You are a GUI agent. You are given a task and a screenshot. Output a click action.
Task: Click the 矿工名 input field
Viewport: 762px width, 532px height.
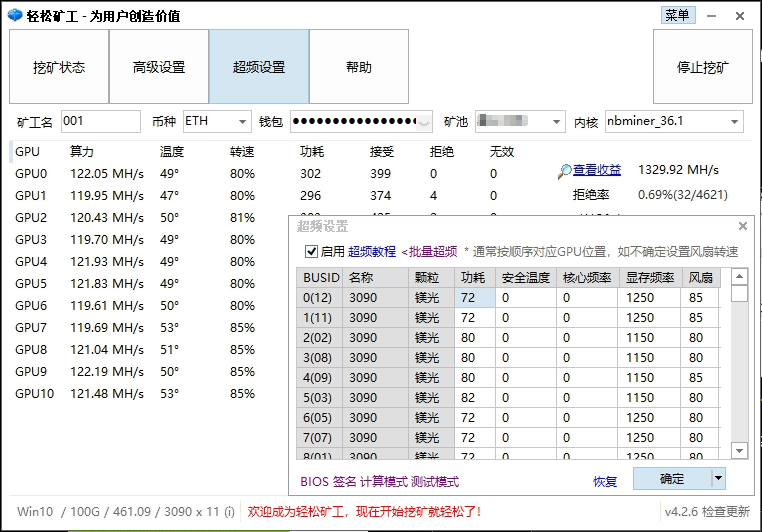point(100,122)
